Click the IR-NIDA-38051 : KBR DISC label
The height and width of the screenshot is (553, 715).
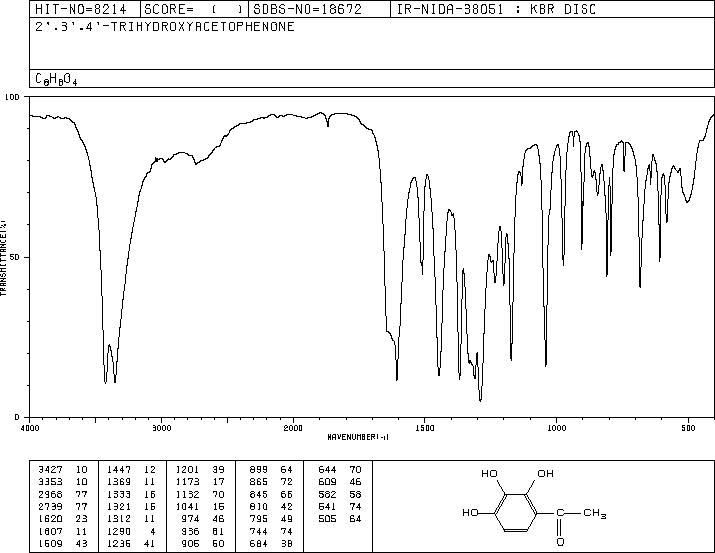click(x=497, y=9)
